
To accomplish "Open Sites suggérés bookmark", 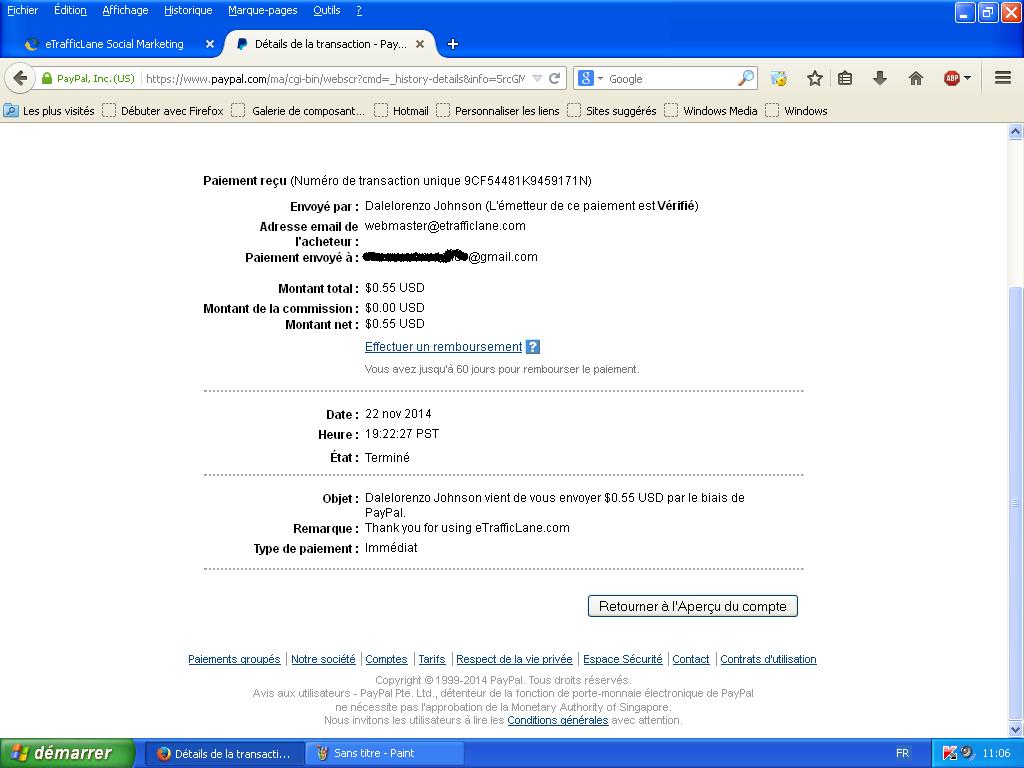I will tap(613, 110).
